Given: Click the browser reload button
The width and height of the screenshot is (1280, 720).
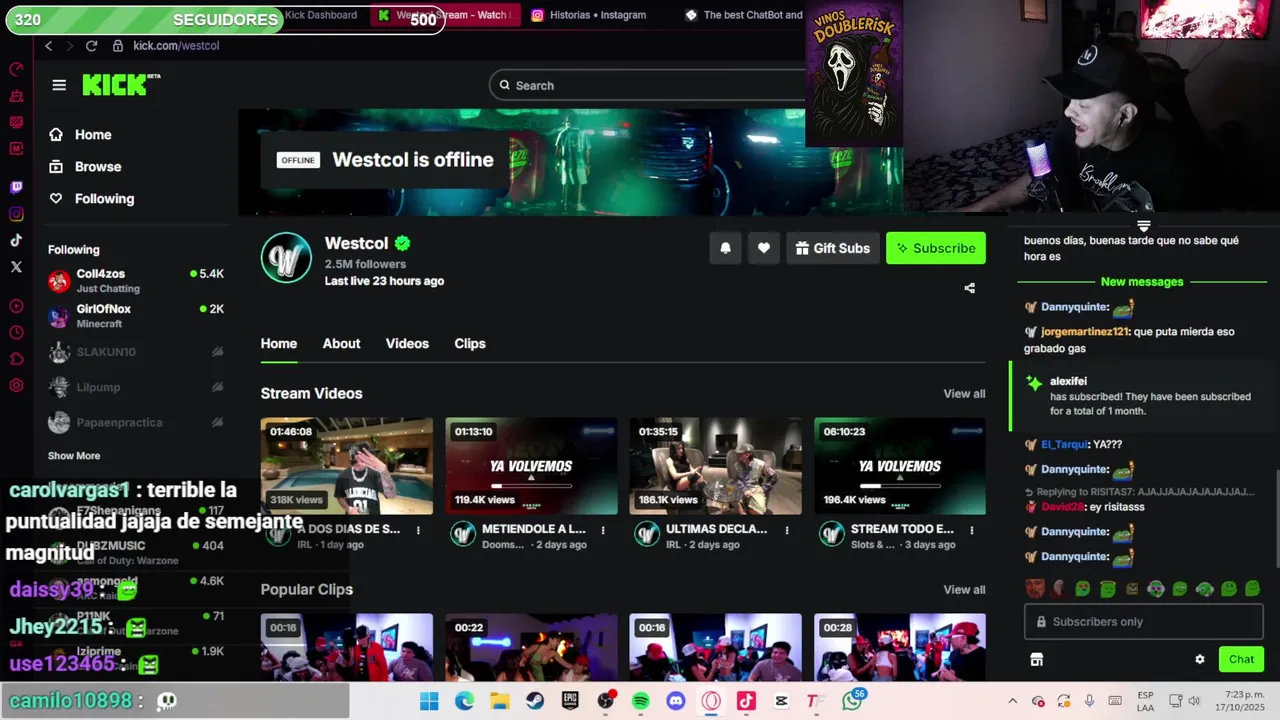Looking at the screenshot, I should 91,45.
